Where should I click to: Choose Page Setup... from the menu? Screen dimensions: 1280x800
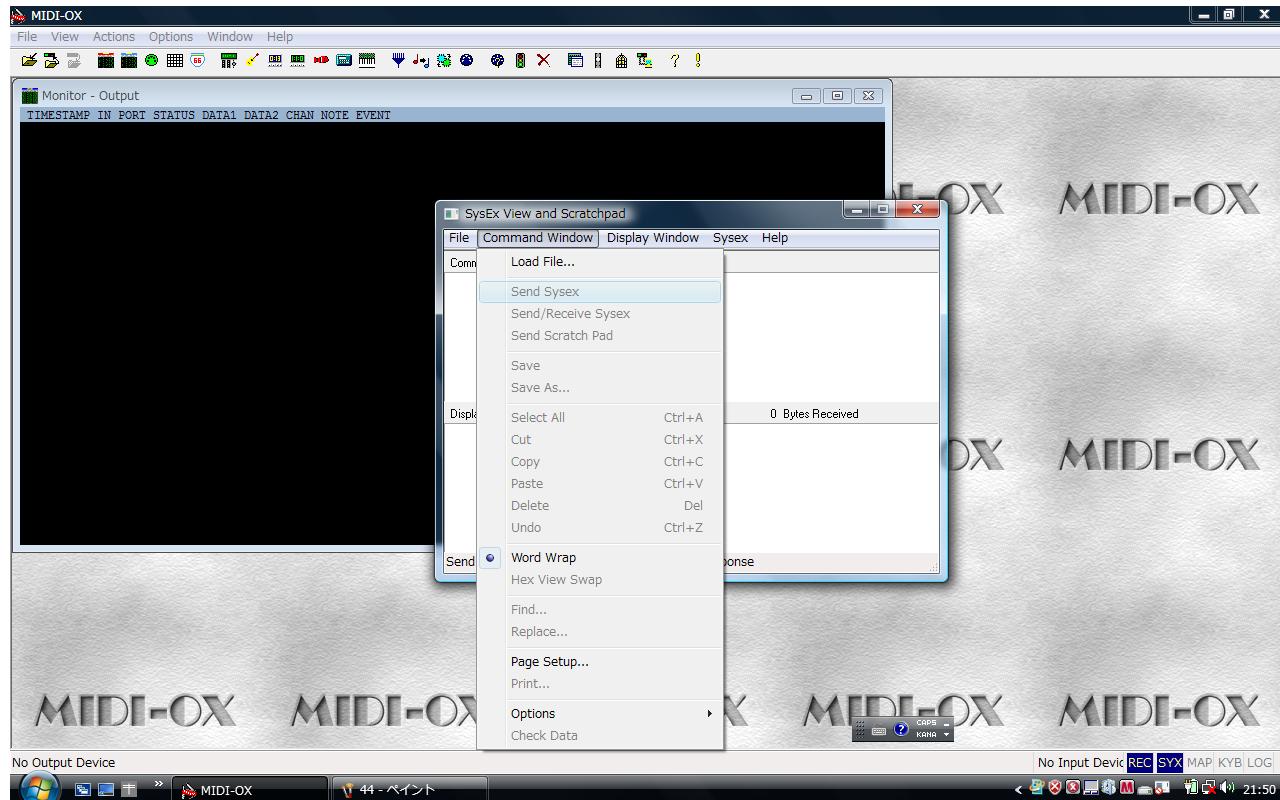[600, 662]
